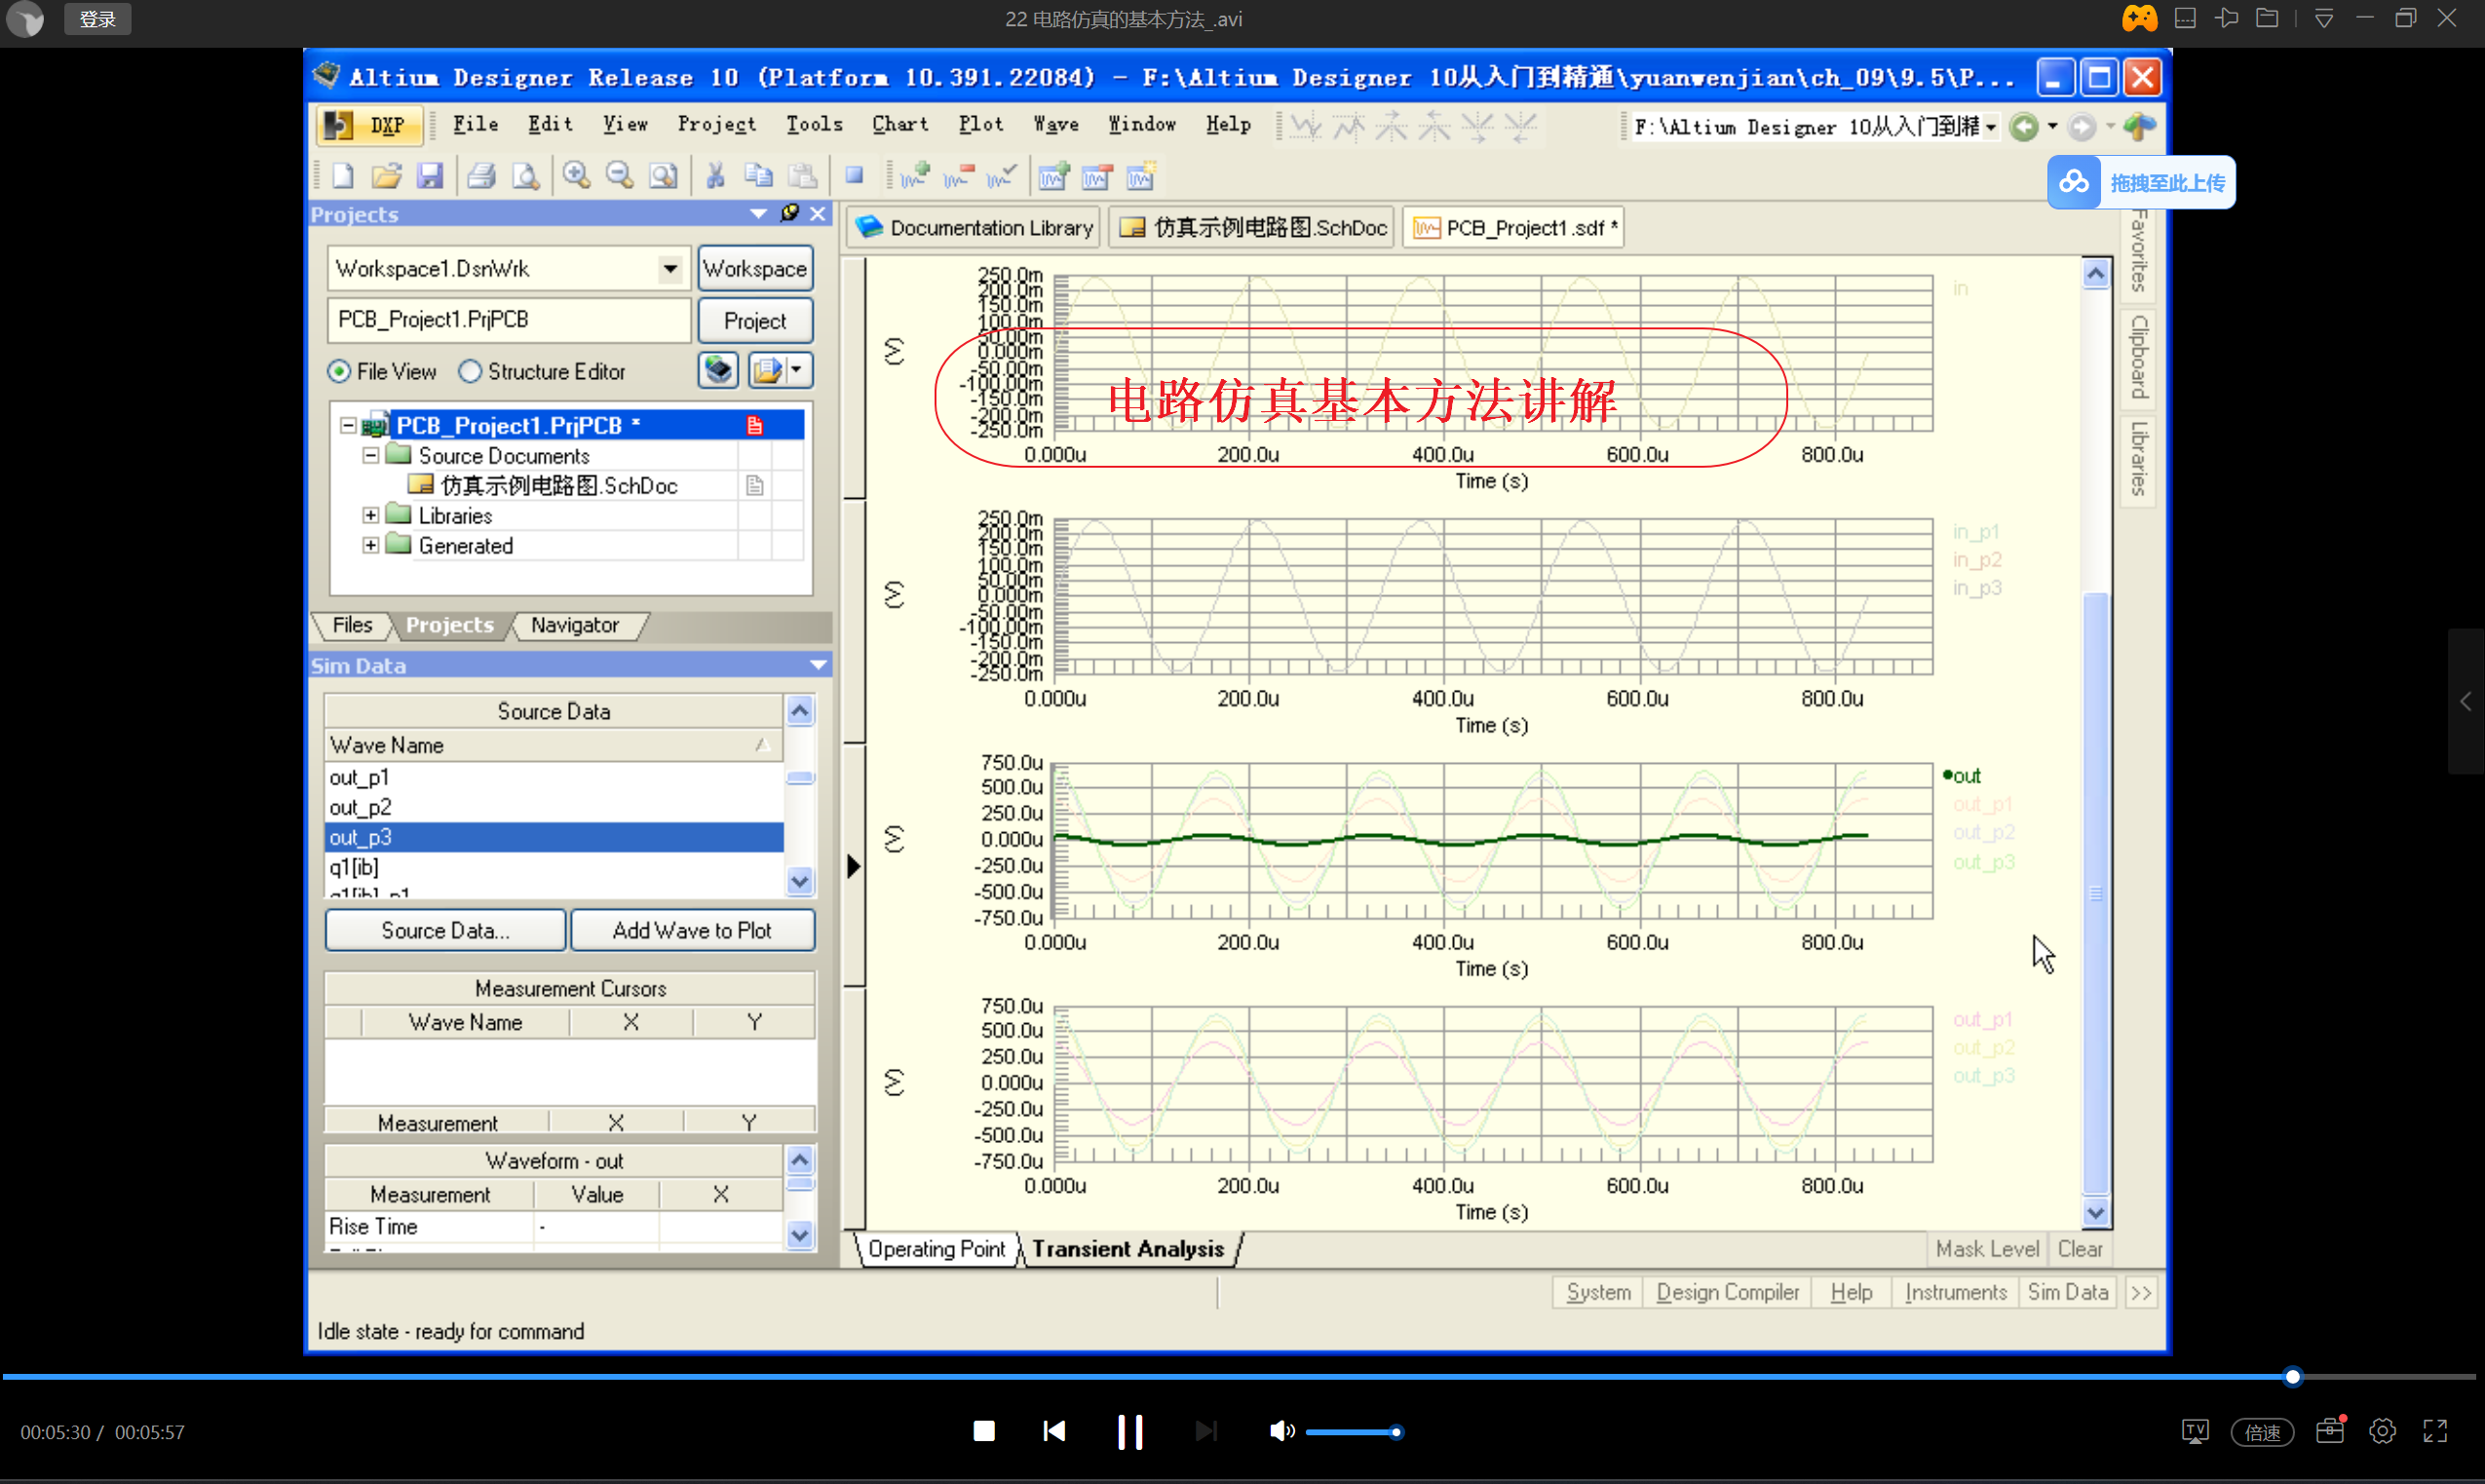Click the Altium home page icon
Viewport: 2485px width, 1484px height.
pyautogui.click(x=2139, y=127)
